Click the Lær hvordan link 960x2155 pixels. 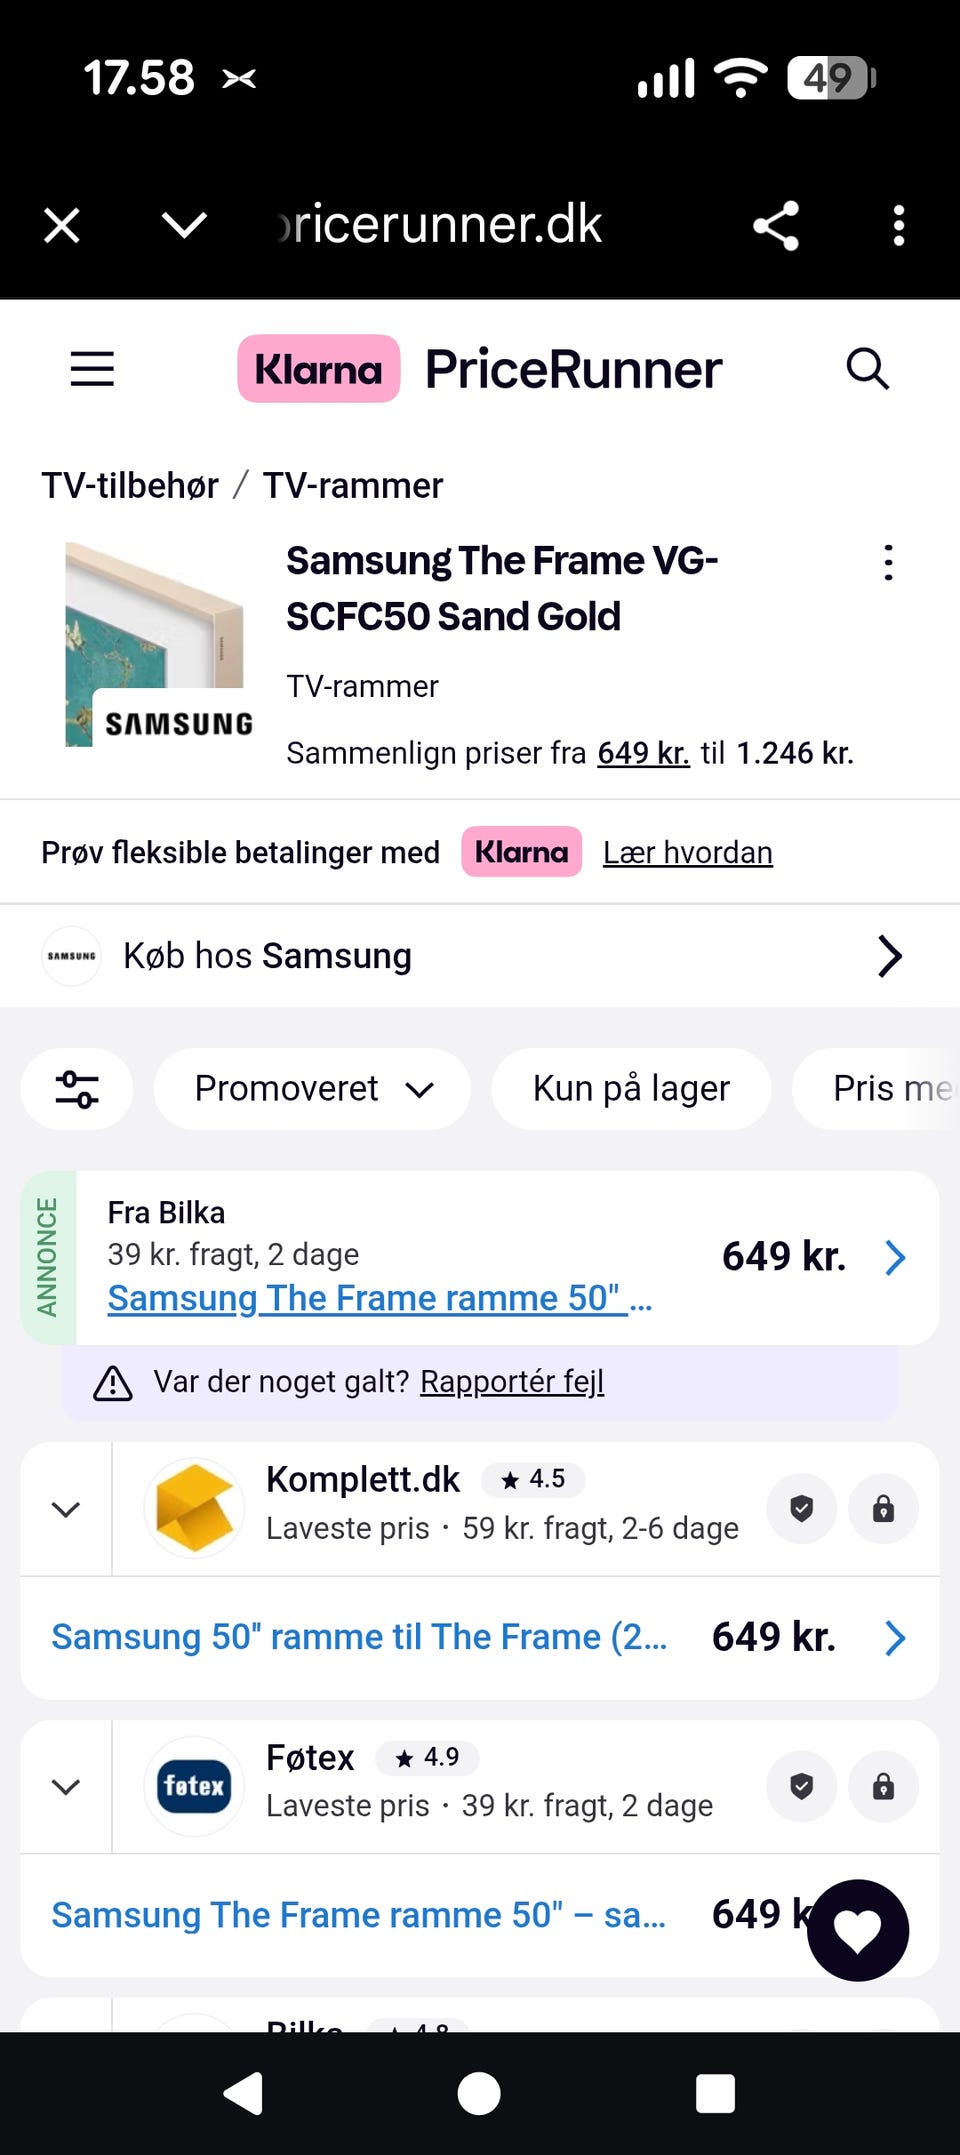click(x=688, y=853)
